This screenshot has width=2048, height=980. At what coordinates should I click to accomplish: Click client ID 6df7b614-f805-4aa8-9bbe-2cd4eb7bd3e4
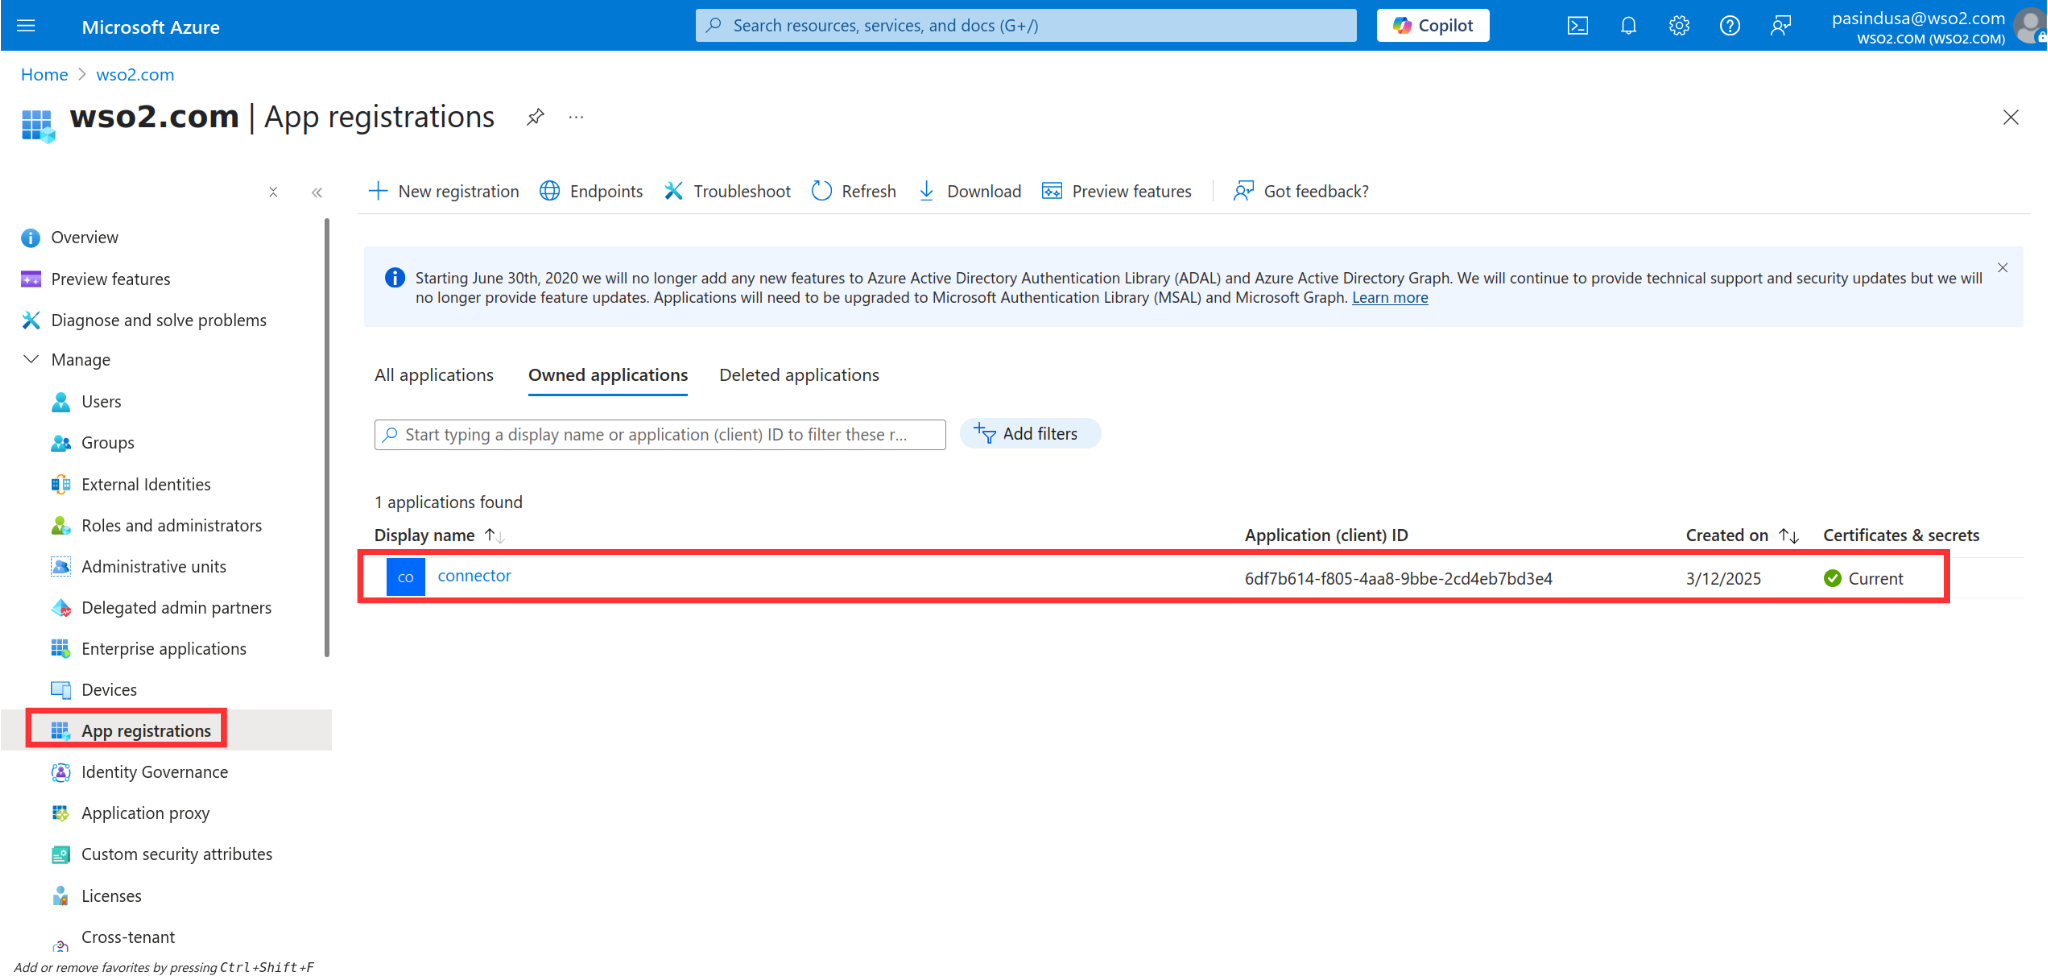pyautogui.click(x=1398, y=579)
